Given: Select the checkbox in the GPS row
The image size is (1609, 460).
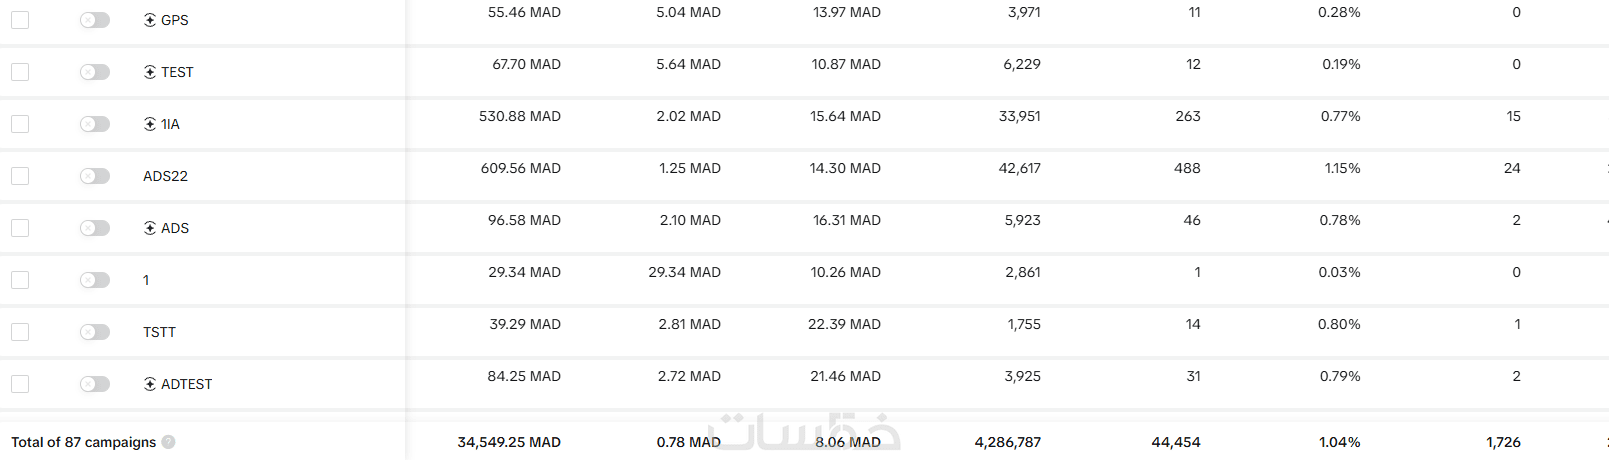Looking at the screenshot, I should (x=20, y=20).
